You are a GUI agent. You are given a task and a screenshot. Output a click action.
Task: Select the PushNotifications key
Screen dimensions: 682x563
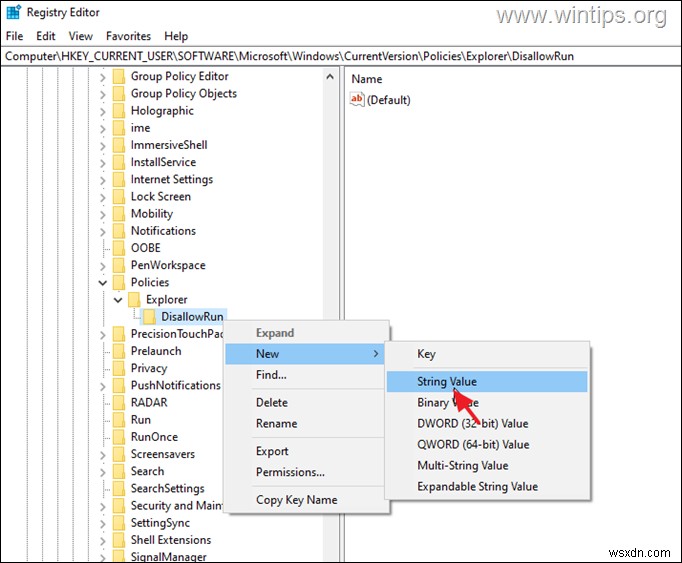(176, 385)
